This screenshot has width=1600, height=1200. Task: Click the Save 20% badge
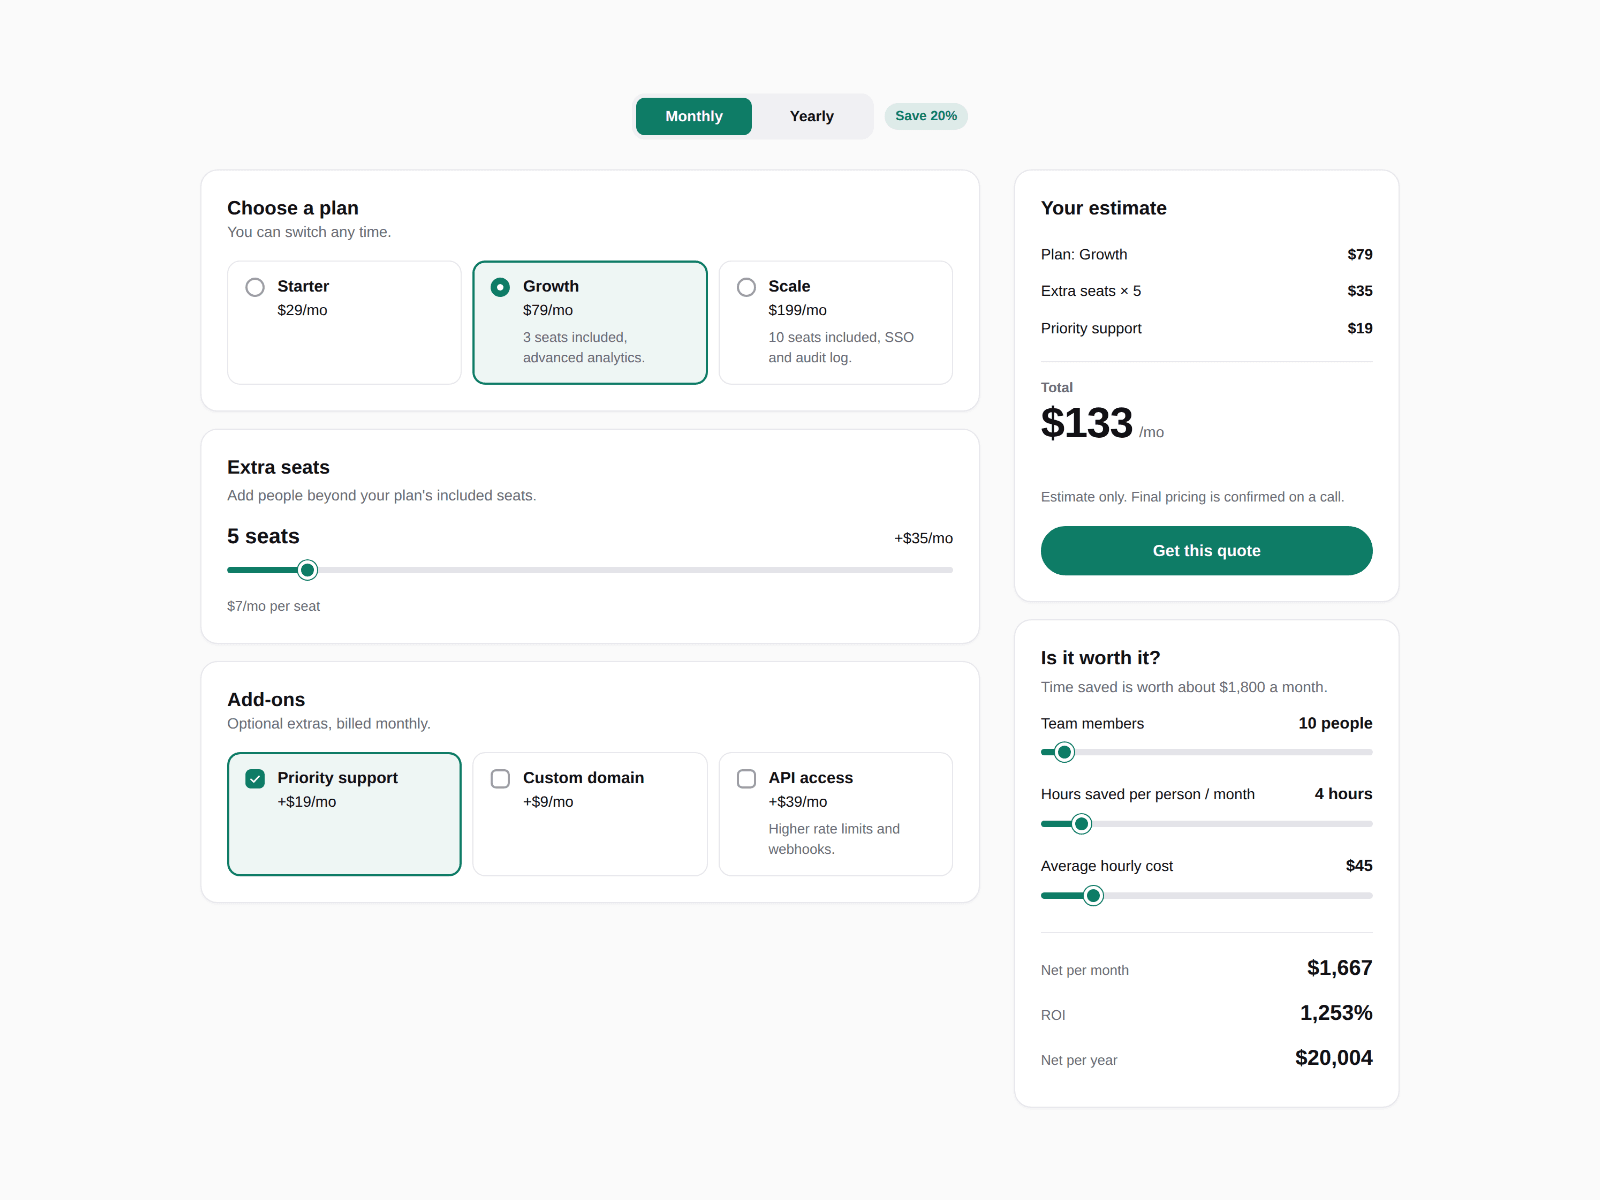tap(926, 116)
